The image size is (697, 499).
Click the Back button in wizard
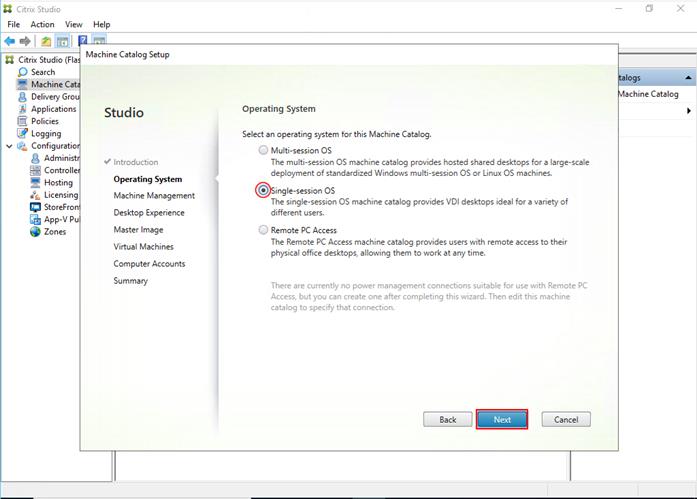pos(448,419)
